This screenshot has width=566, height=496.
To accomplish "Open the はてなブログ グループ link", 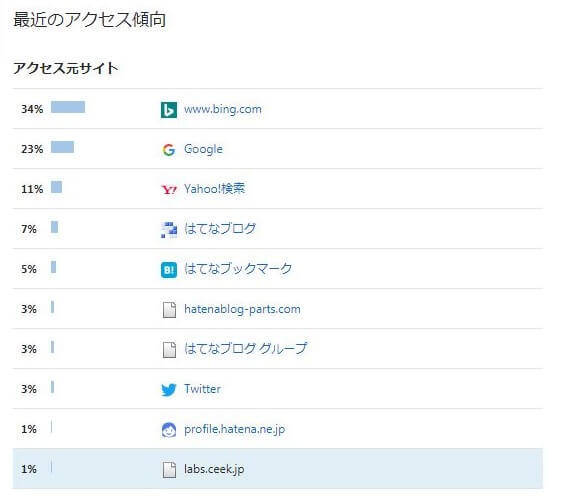I will 245,349.
